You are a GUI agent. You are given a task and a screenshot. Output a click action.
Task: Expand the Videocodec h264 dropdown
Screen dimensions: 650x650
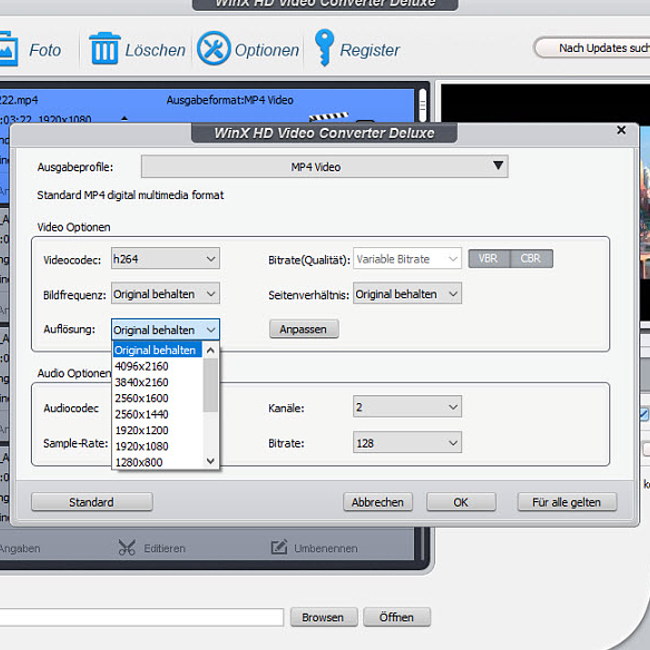click(x=165, y=259)
